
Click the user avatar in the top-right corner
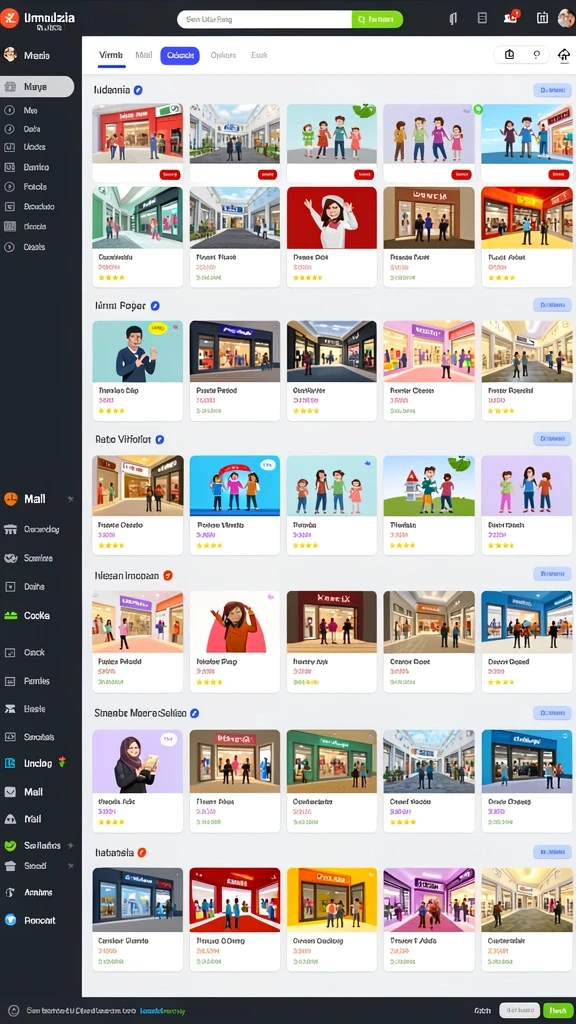(566, 18)
